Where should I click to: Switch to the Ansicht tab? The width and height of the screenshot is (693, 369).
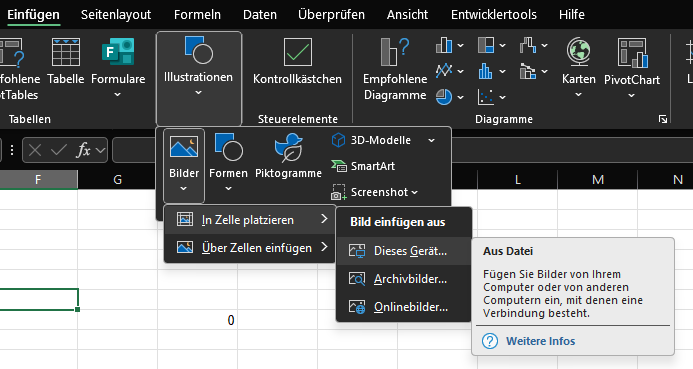tap(407, 15)
